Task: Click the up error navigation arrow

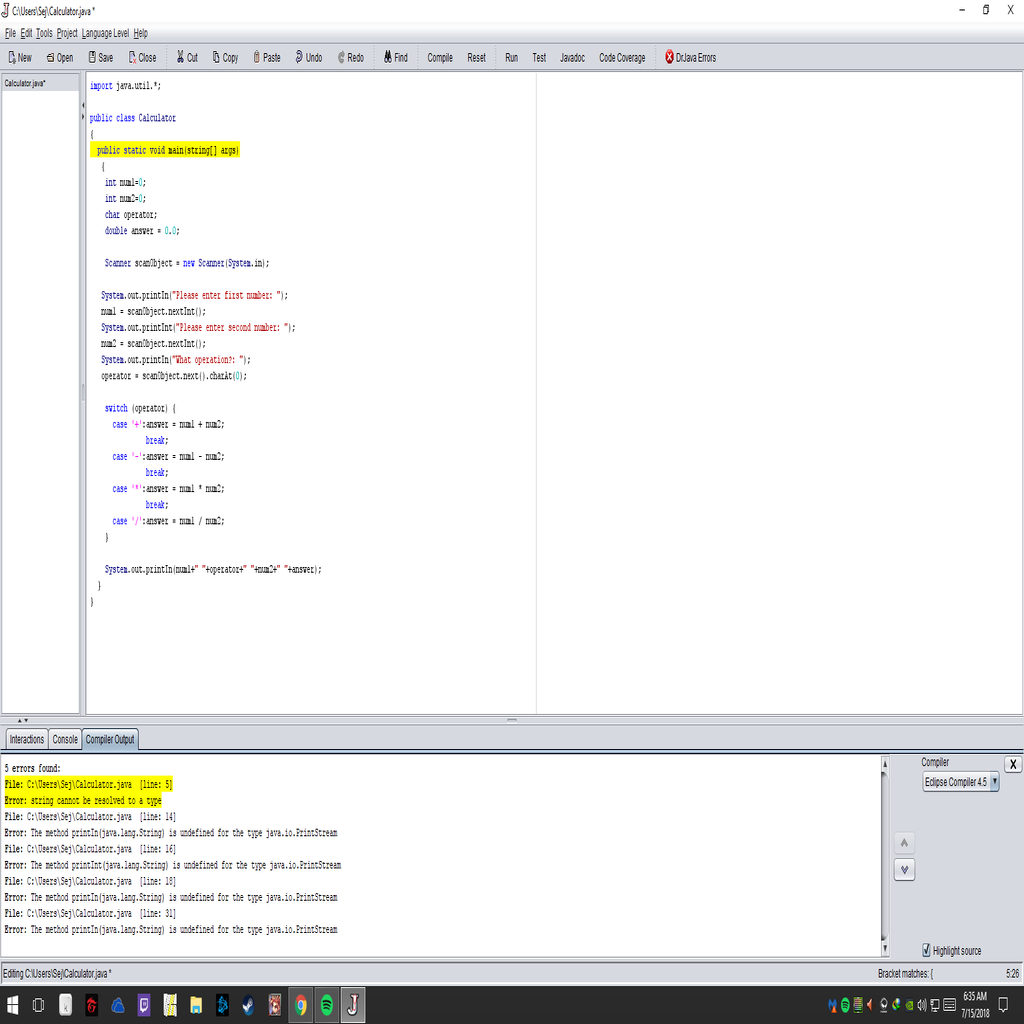Action: 904,842
